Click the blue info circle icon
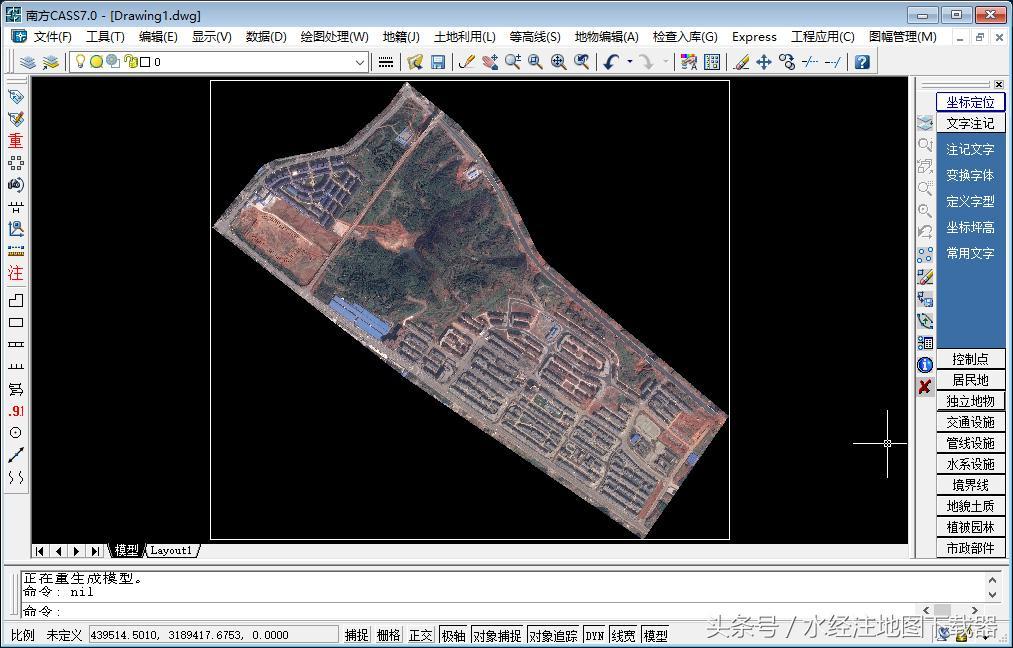This screenshot has height=648, width=1013. (x=925, y=365)
